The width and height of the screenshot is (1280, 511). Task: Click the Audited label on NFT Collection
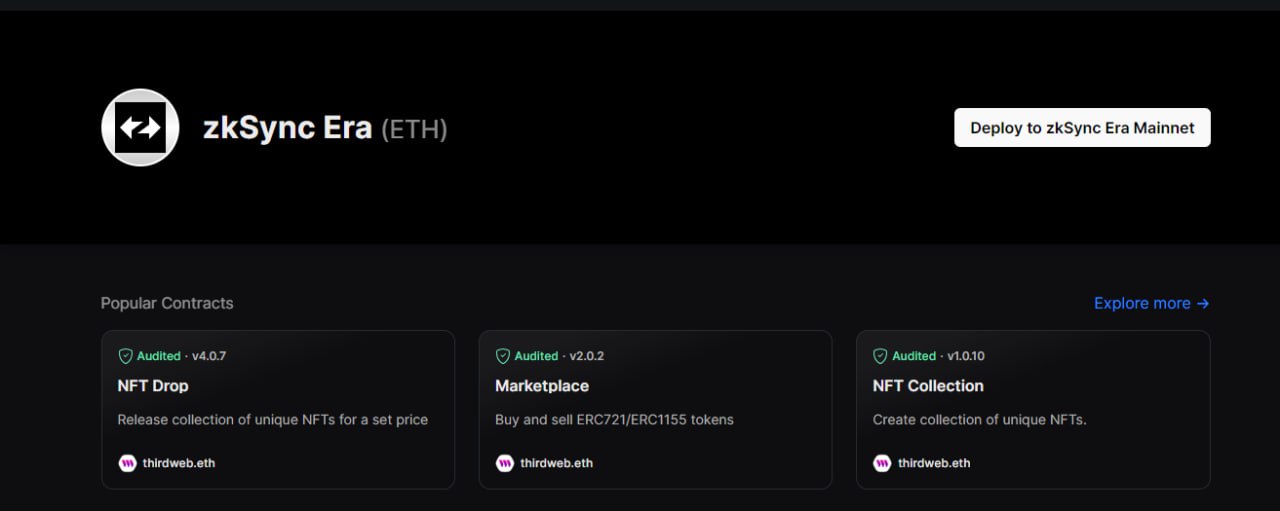tap(914, 356)
